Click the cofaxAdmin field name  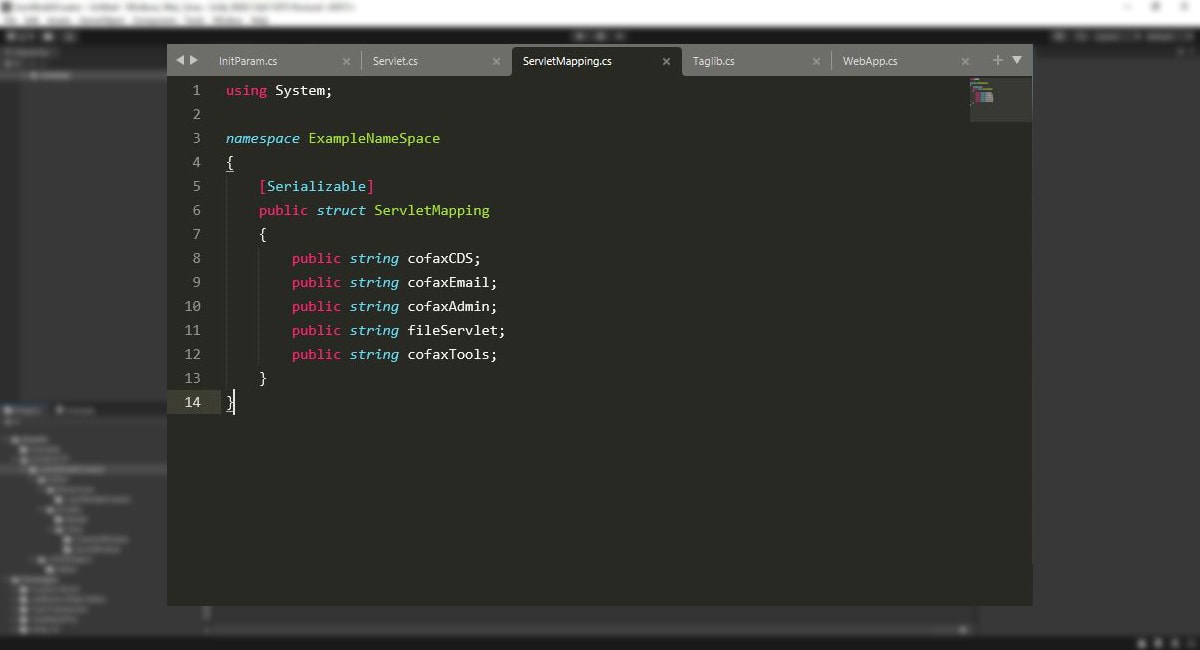[448, 306]
